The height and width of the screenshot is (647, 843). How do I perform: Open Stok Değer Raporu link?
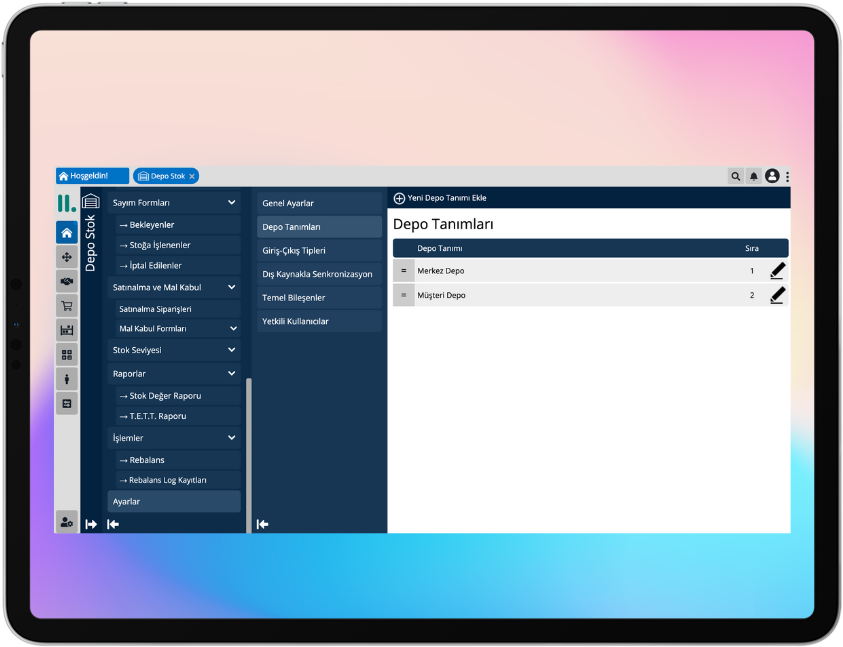[166, 396]
